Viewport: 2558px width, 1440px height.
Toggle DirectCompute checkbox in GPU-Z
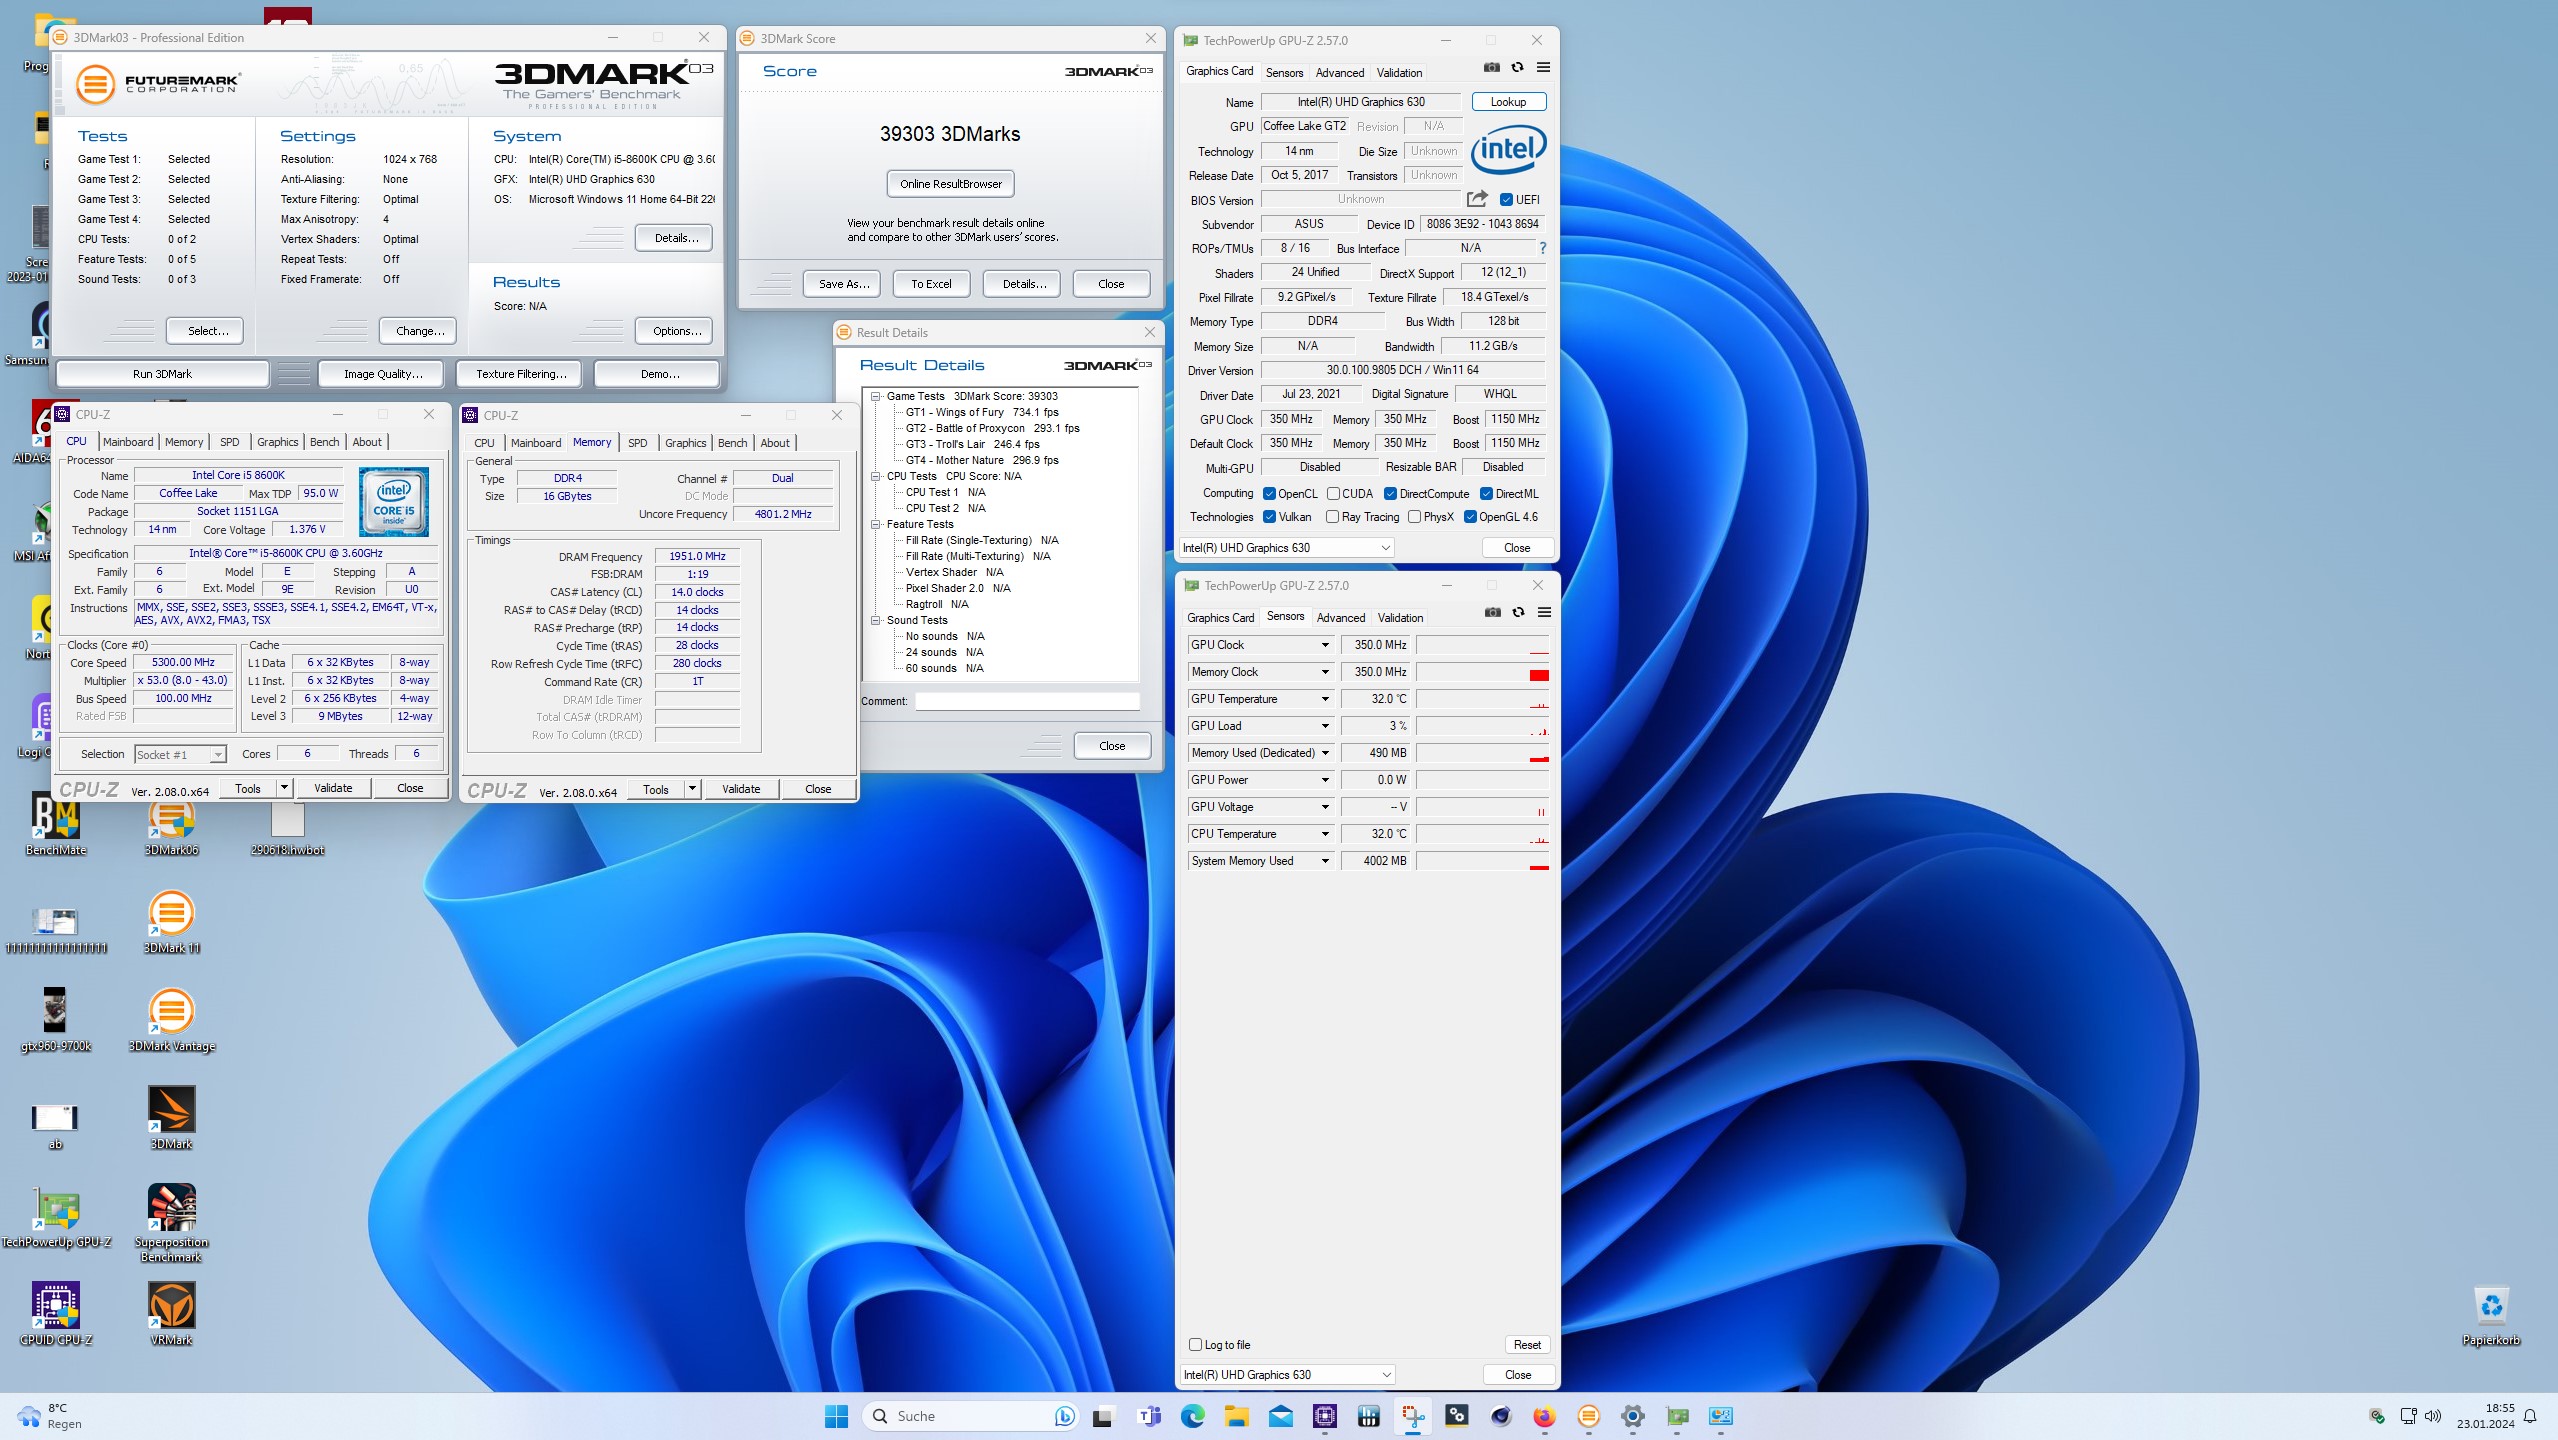tap(1390, 494)
